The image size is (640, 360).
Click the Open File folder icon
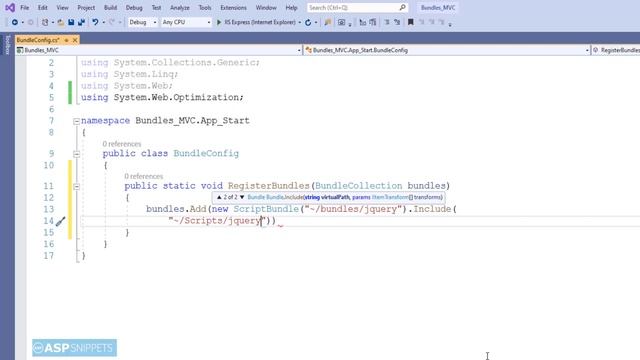tap(60, 22)
